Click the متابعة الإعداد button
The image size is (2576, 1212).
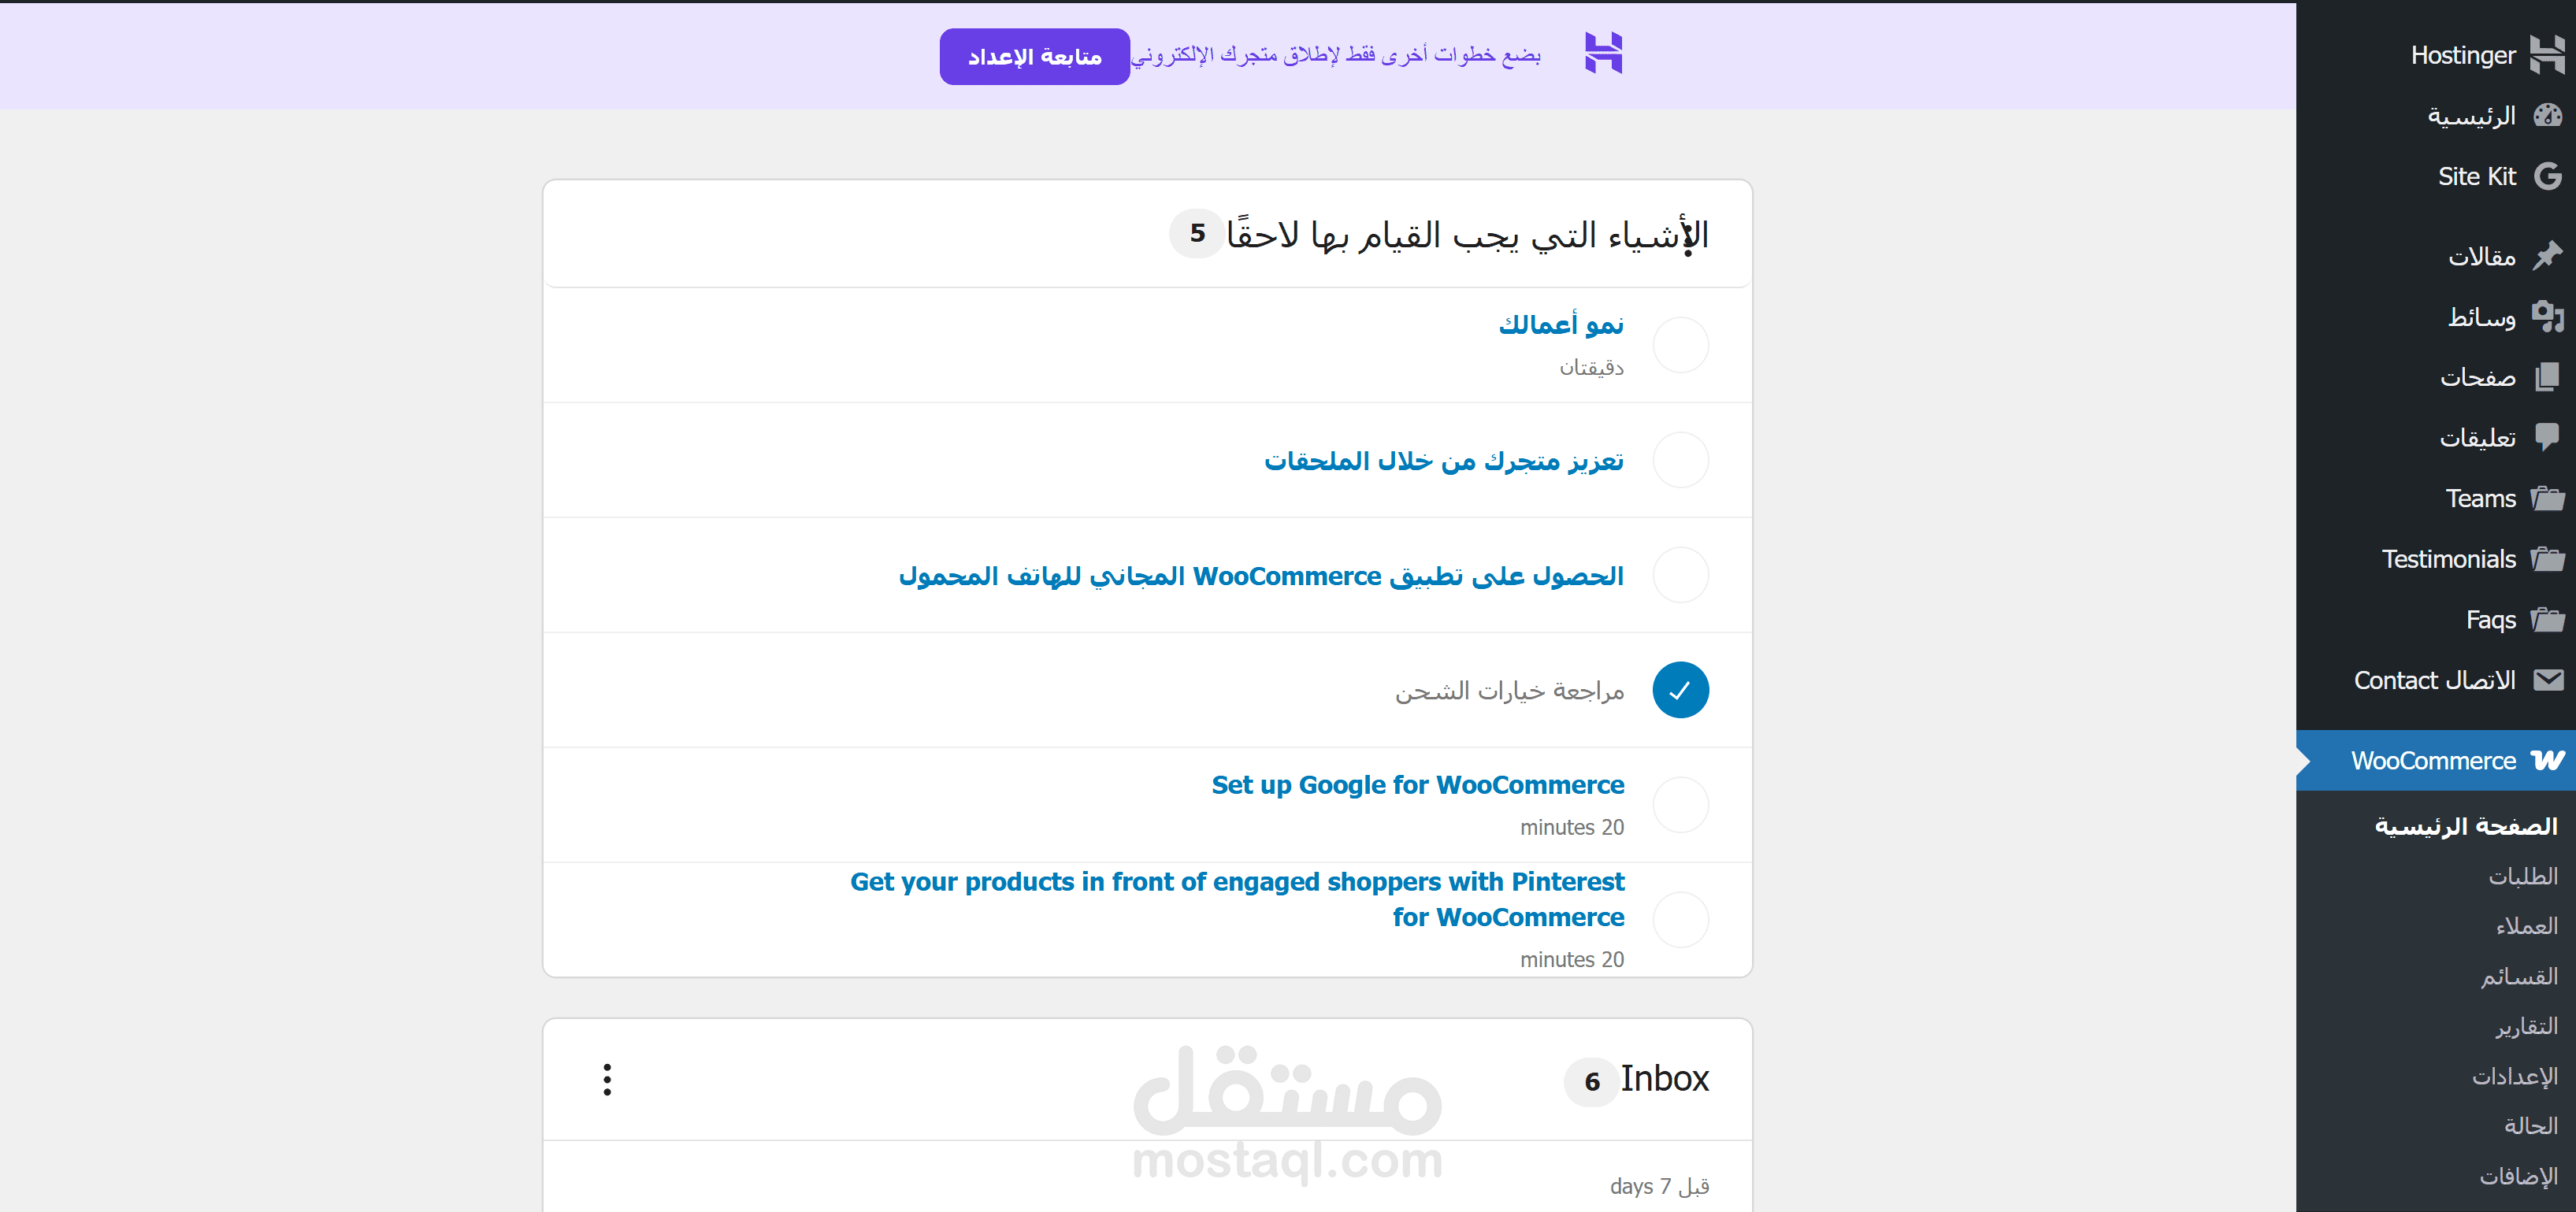tap(1034, 57)
